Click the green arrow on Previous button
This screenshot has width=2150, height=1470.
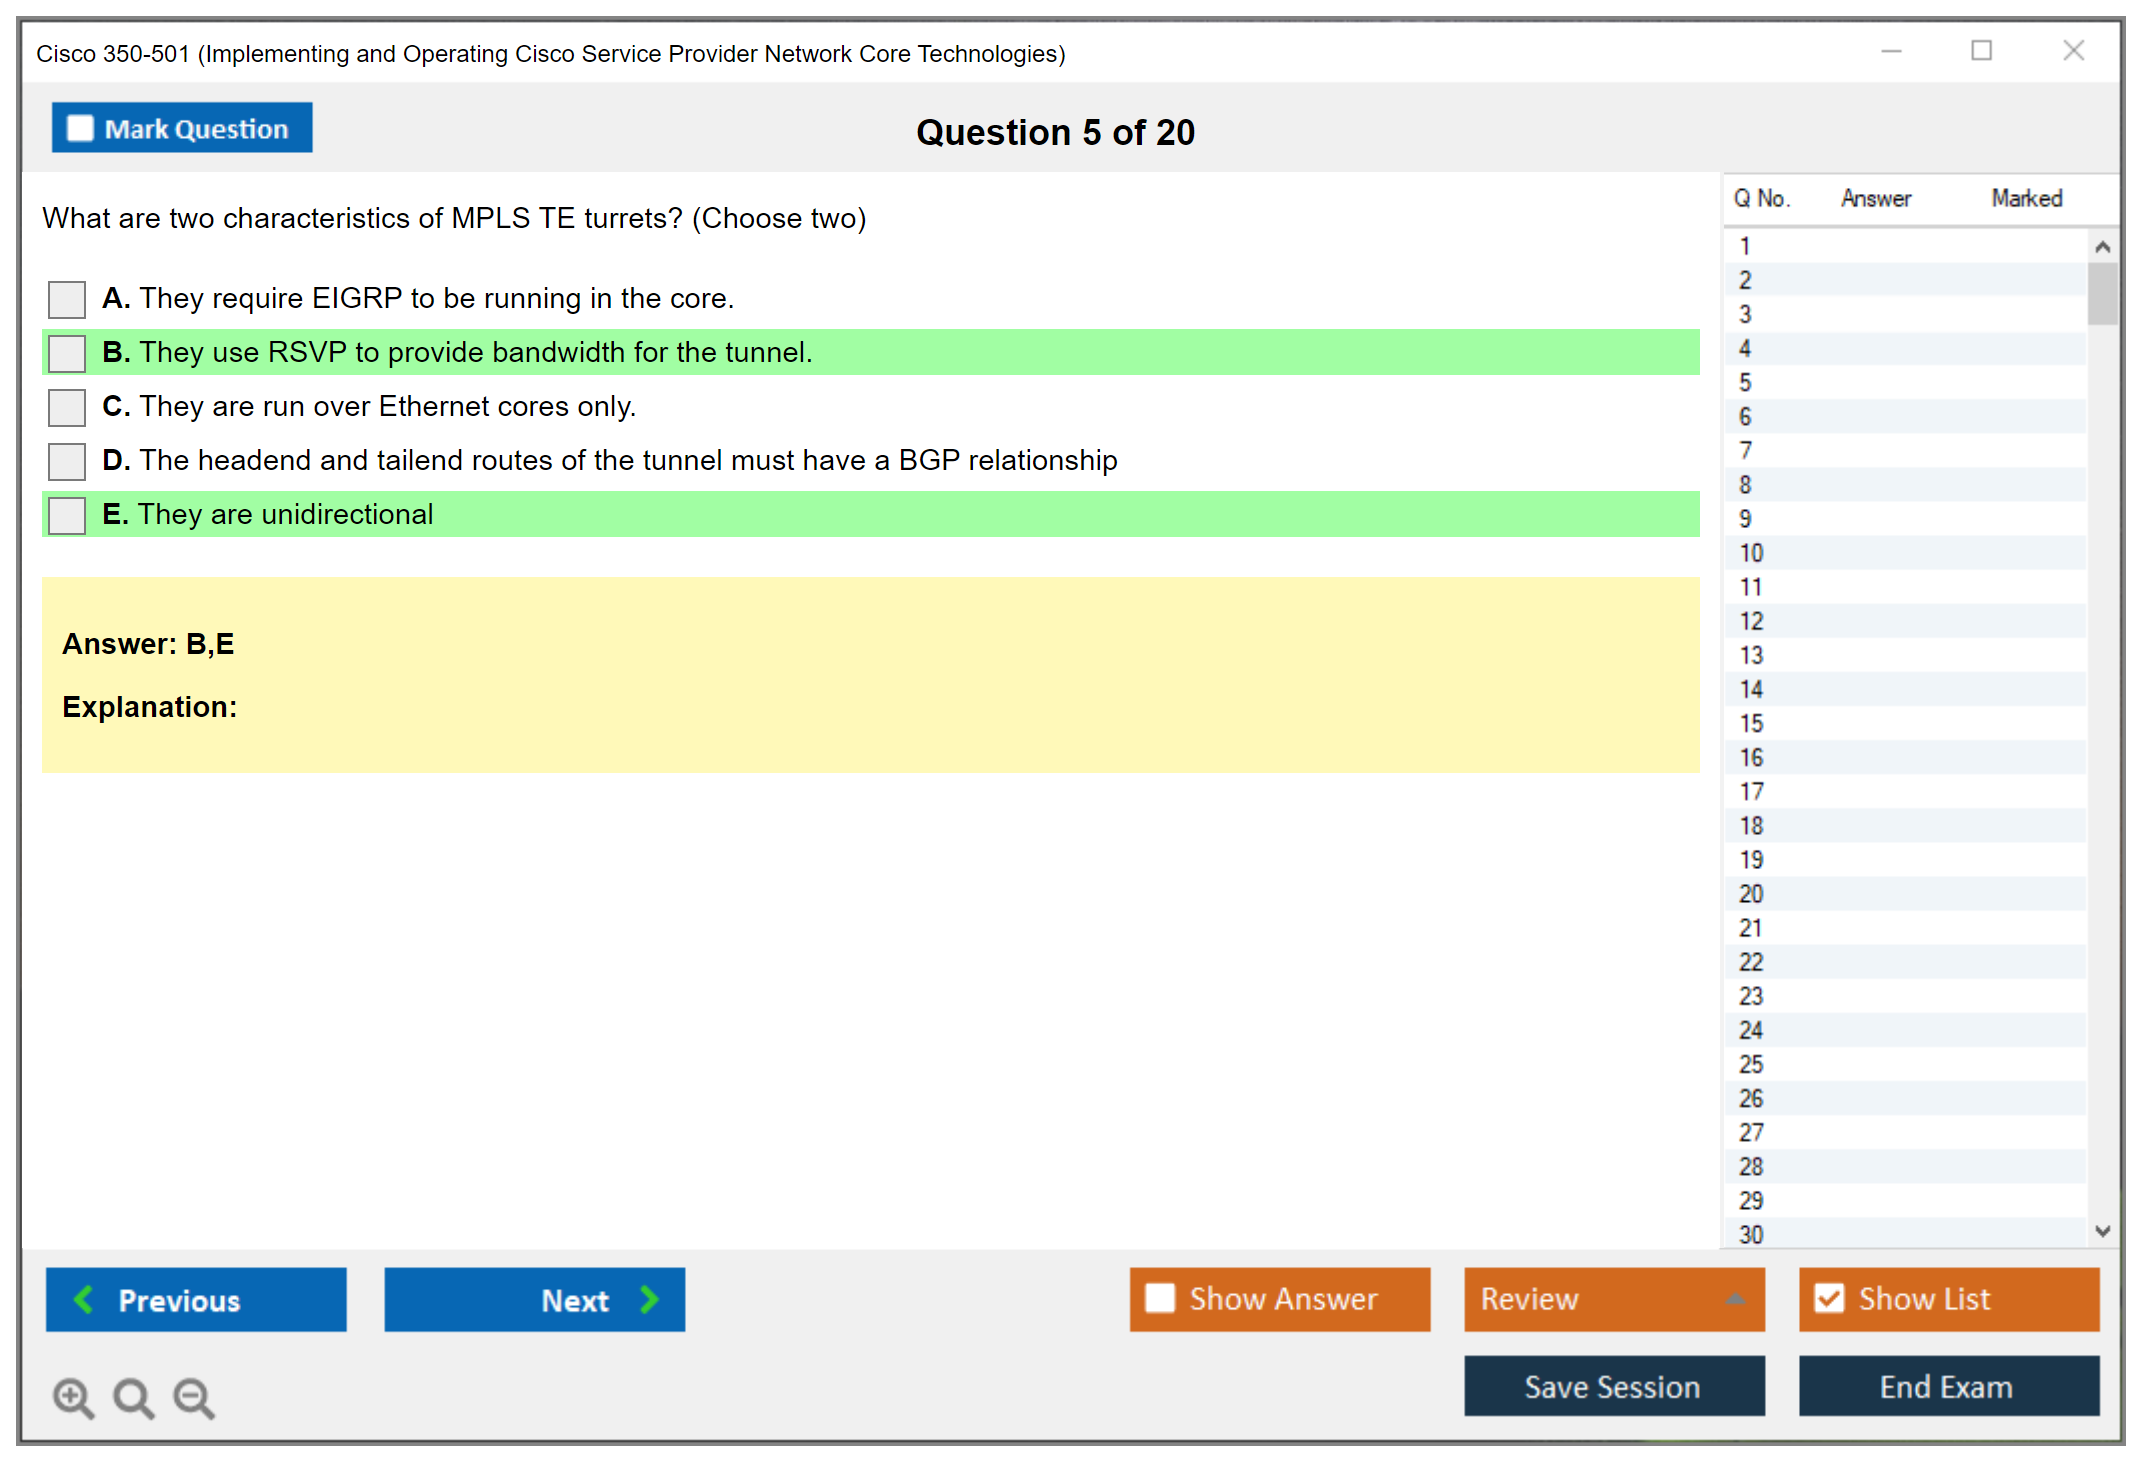[84, 1299]
